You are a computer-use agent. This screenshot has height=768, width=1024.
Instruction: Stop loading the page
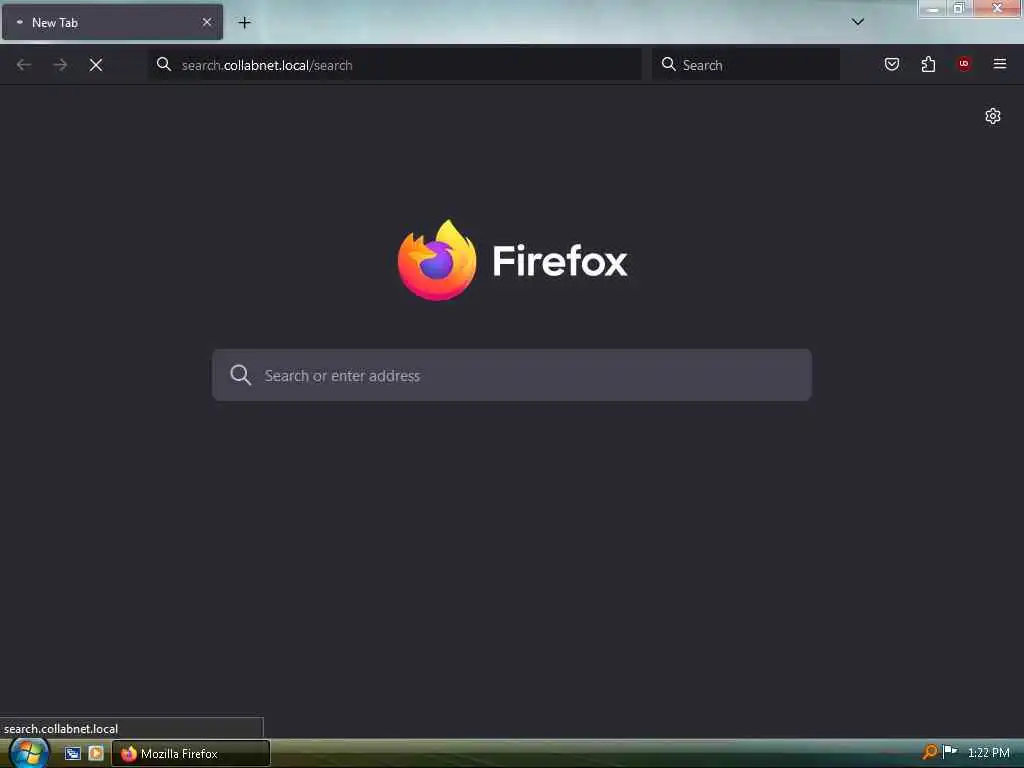(x=96, y=65)
